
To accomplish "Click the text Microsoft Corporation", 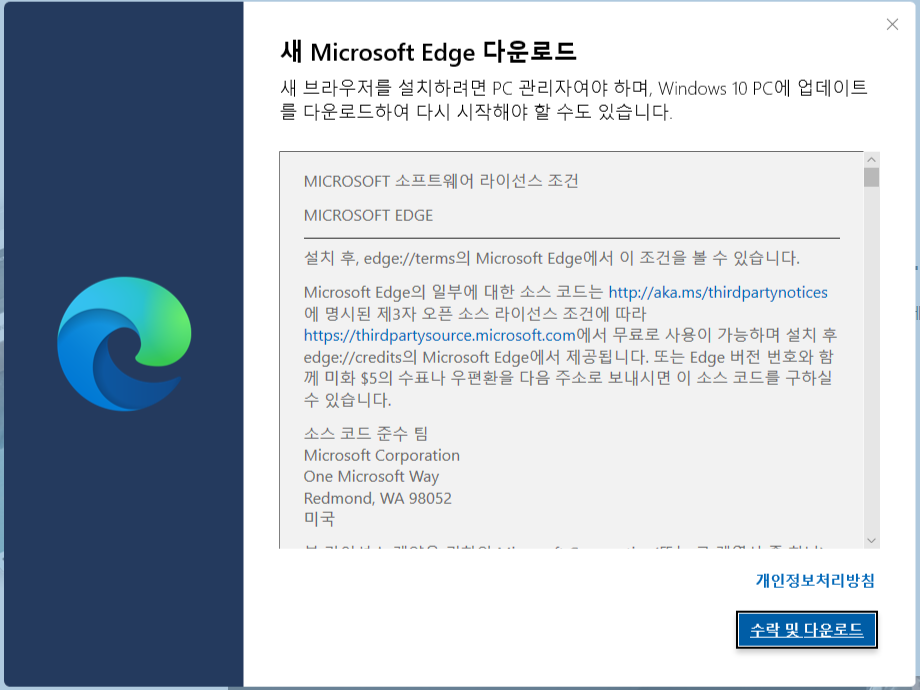I will coord(381,455).
